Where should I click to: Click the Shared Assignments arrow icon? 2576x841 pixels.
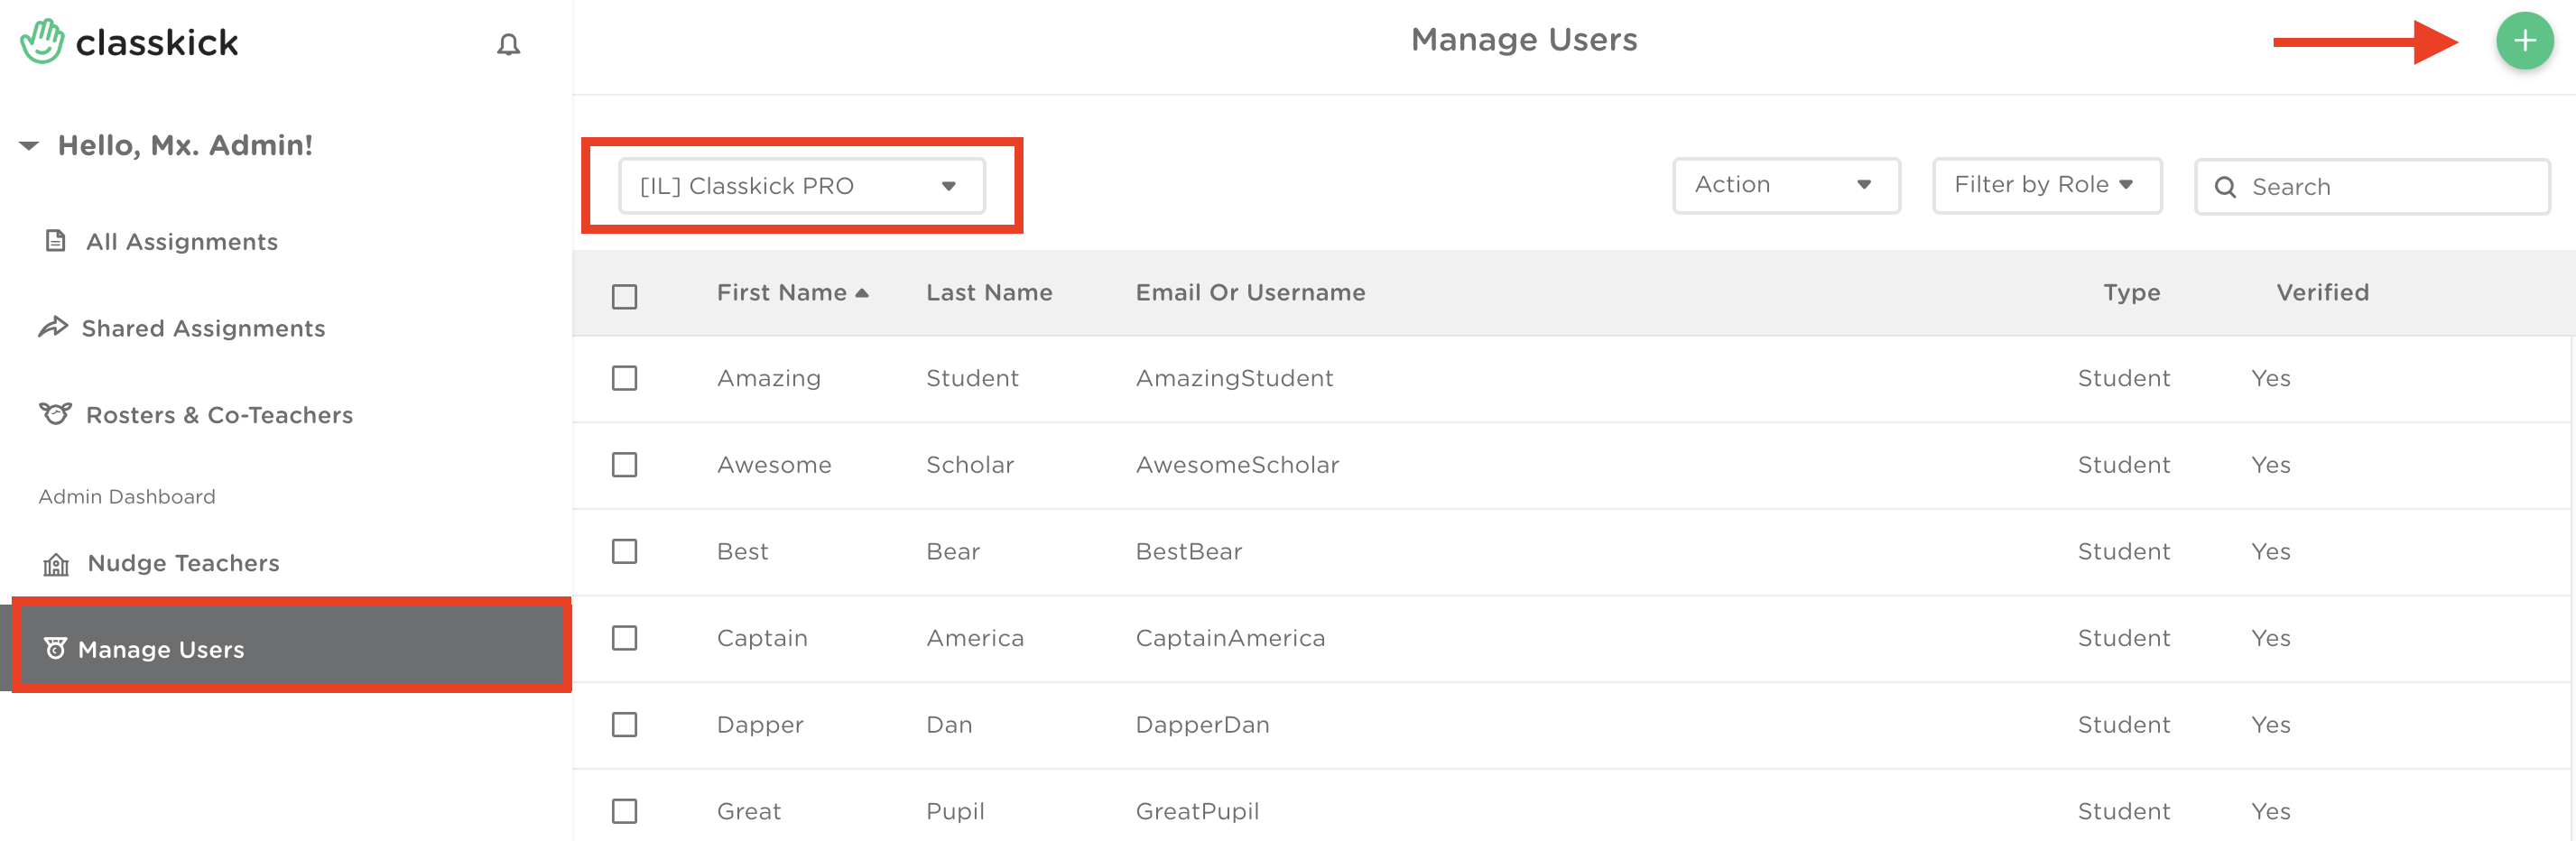53,327
